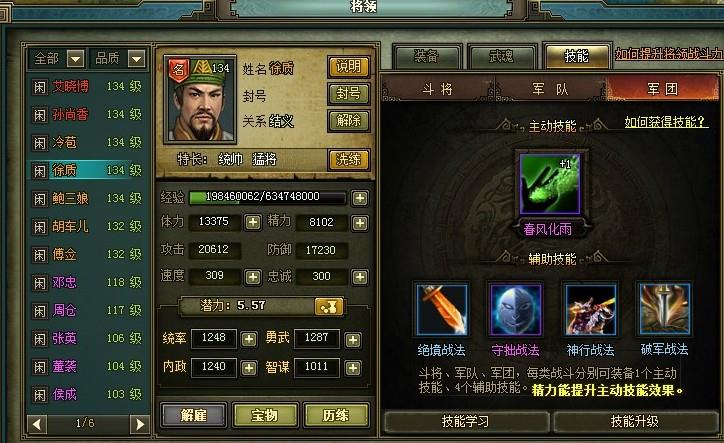The image size is (724, 443).
Task: Select the 破军战法 skill icon
Action: point(664,309)
